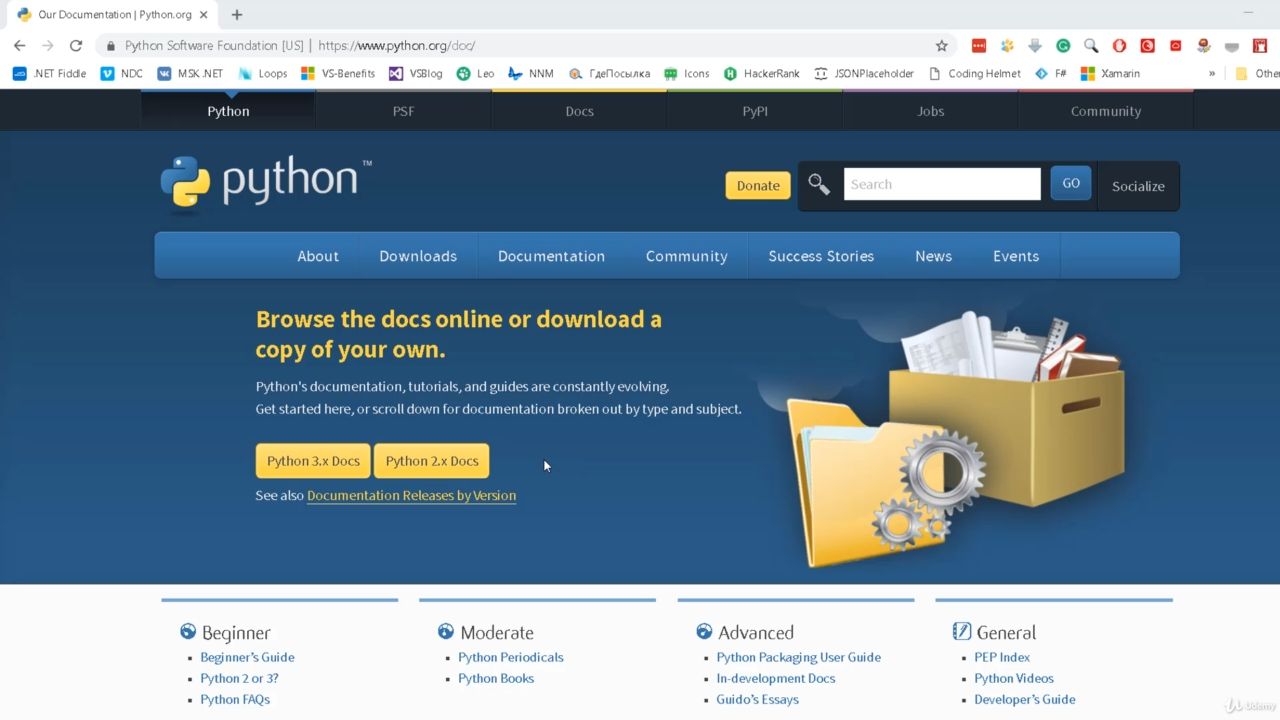Focus the site Search input field
Image resolution: width=1280 pixels, height=720 pixels.
coord(942,184)
